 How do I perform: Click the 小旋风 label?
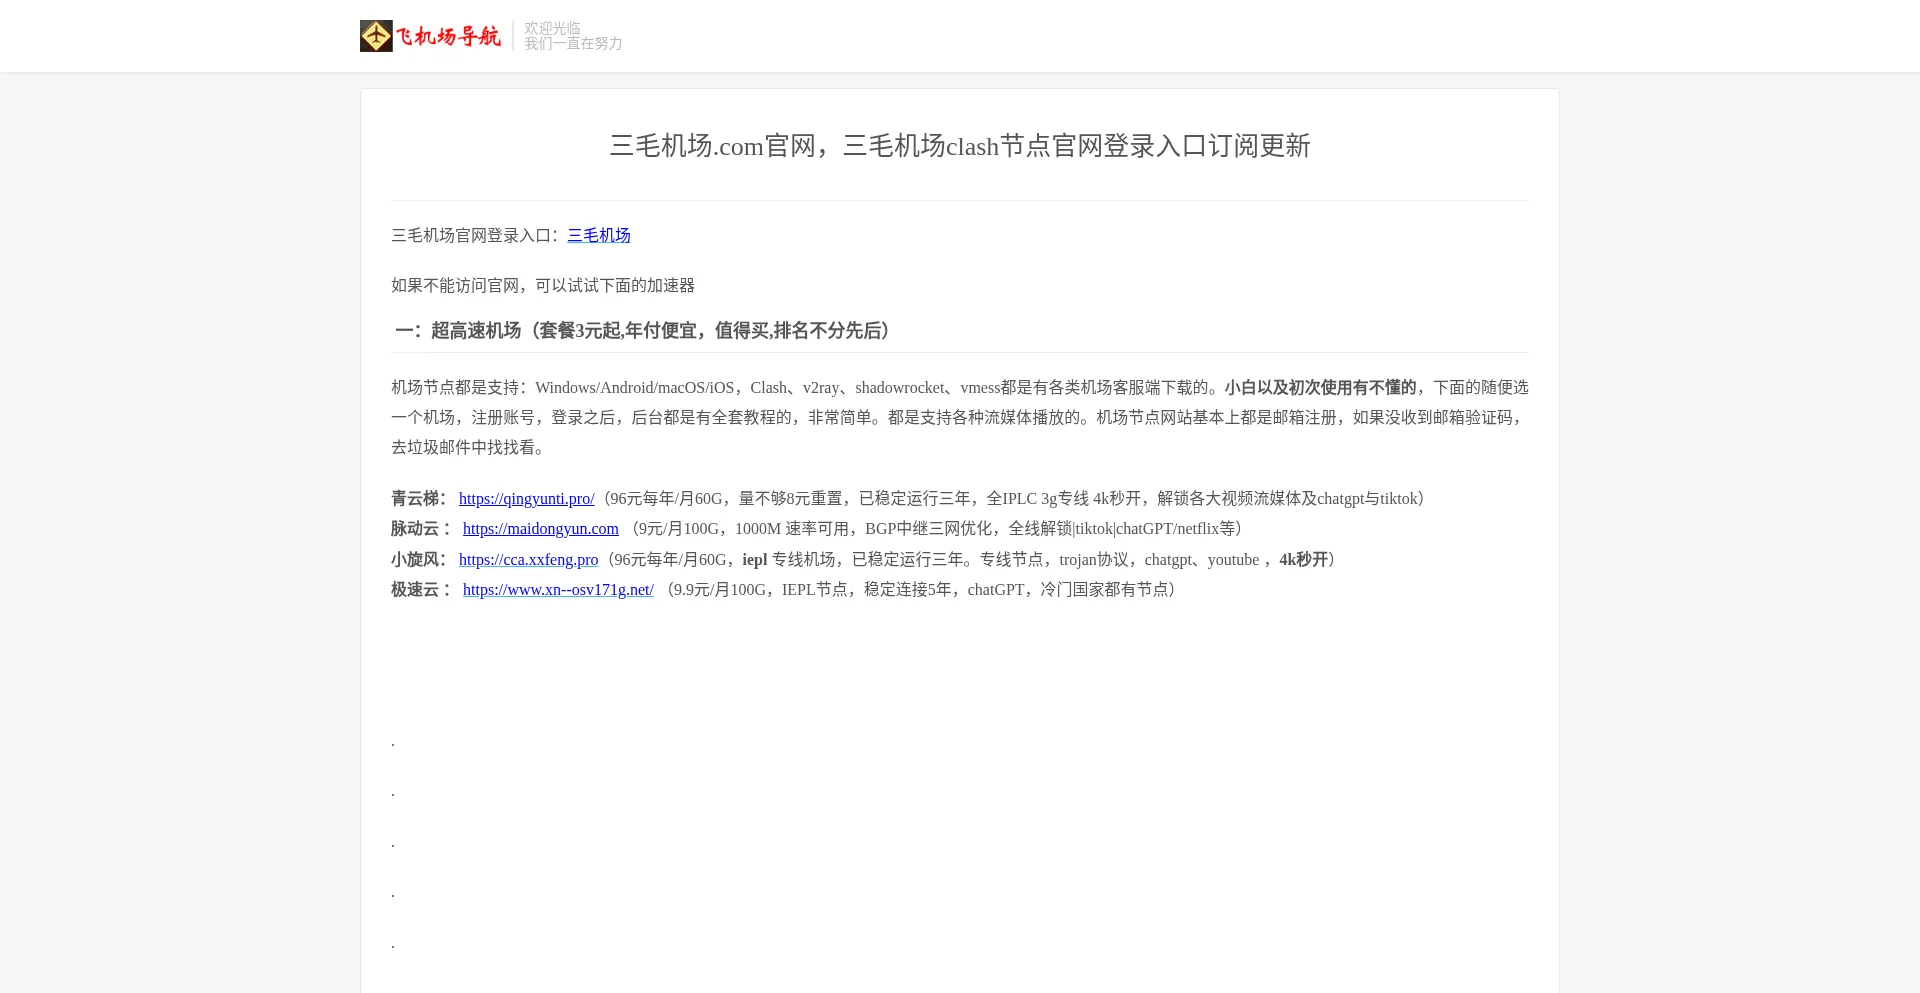click(419, 559)
